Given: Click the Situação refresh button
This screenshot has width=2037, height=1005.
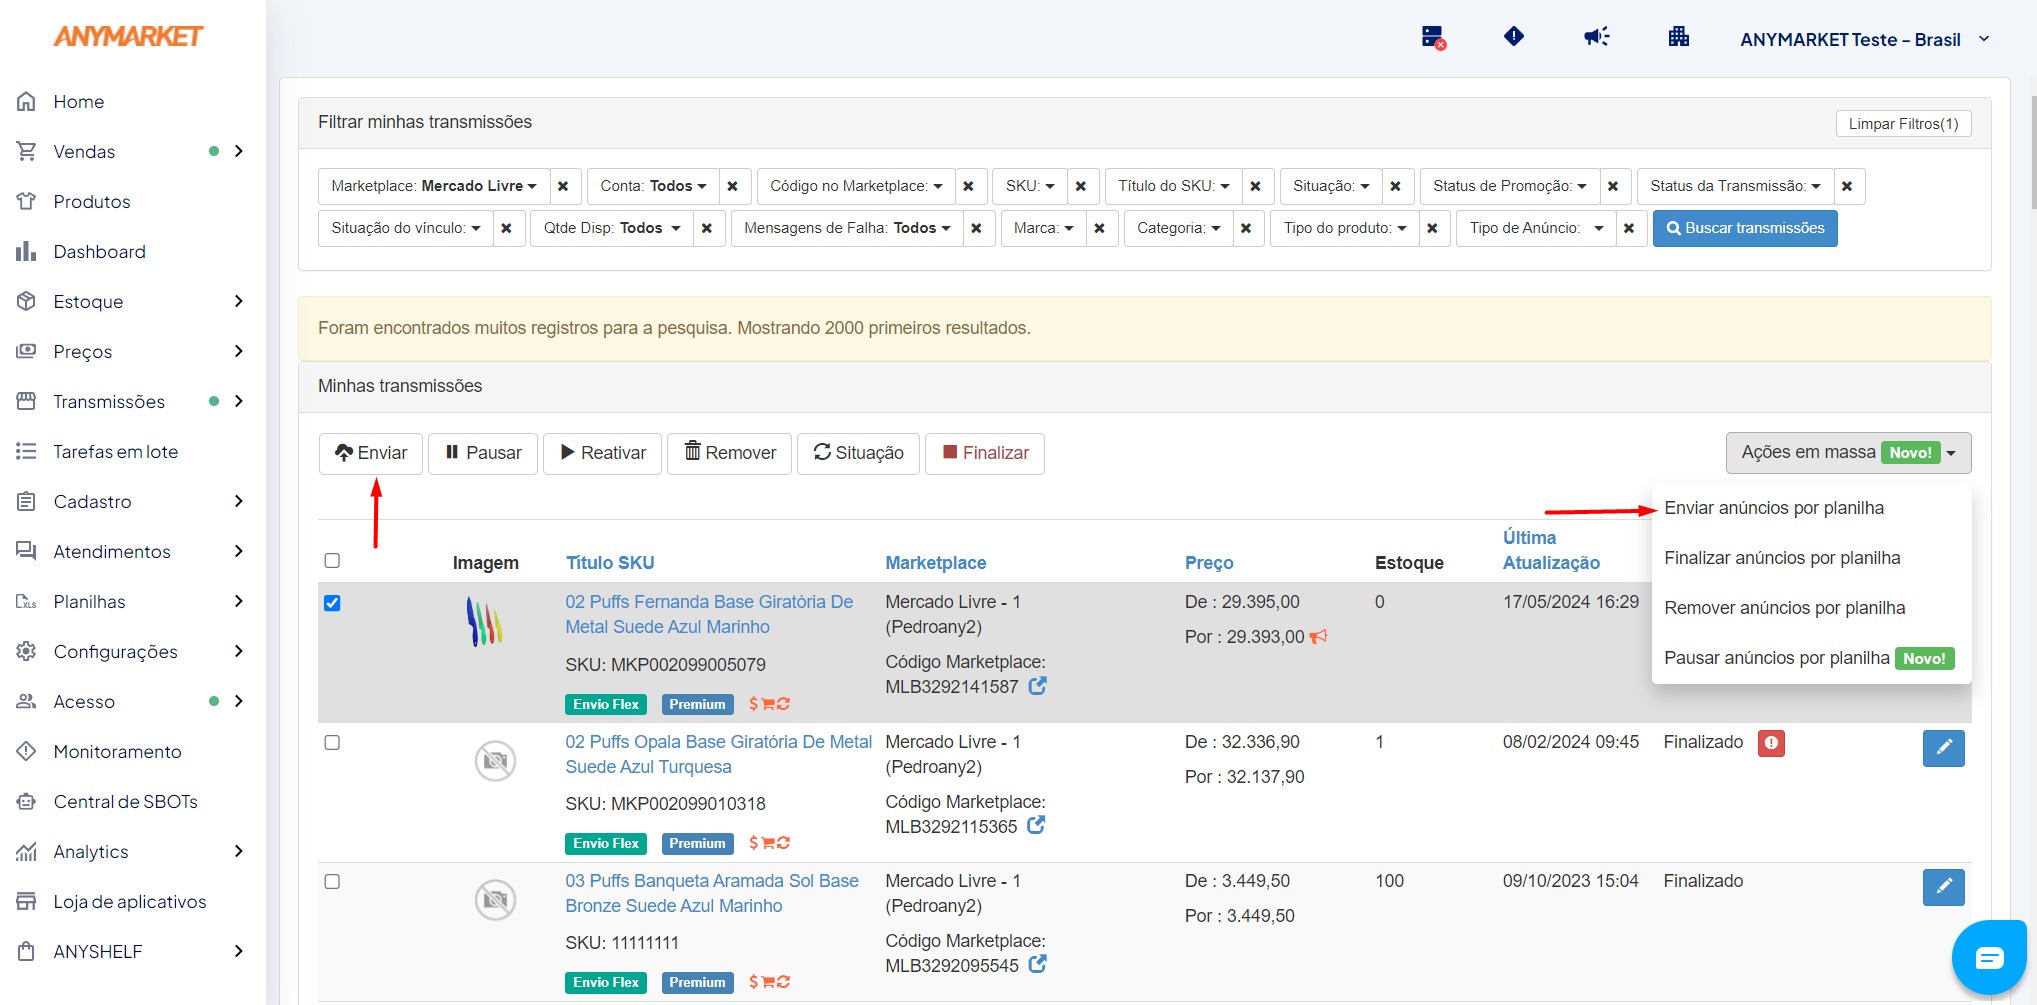Looking at the screenshot, I should point(858,453).
